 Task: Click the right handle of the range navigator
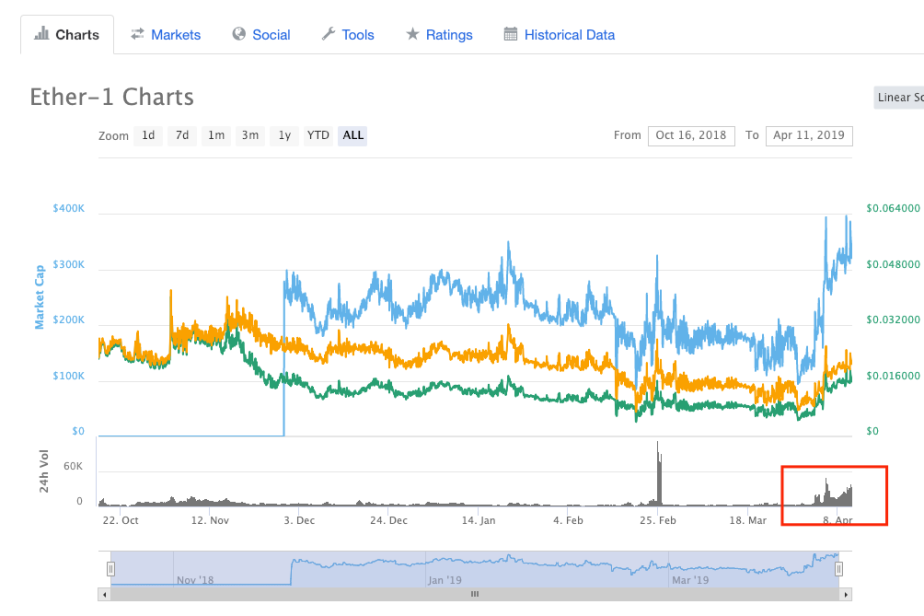click(839, 569)
